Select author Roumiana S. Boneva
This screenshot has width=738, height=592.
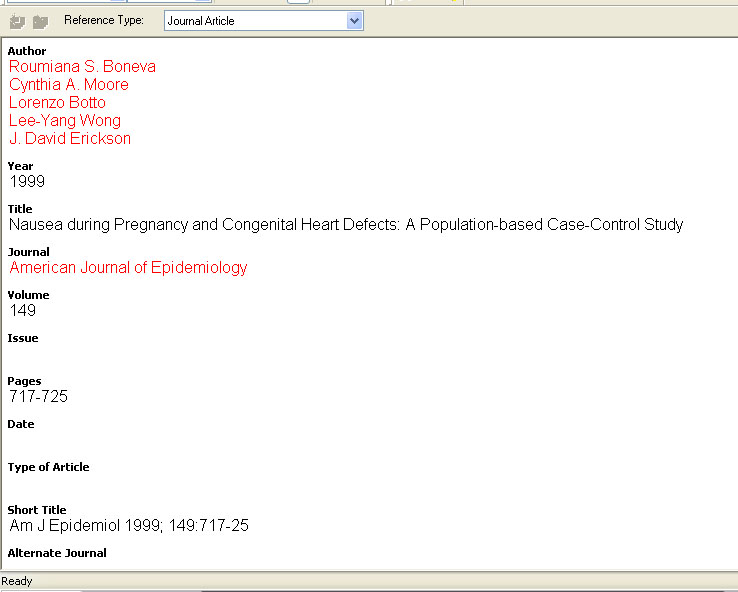(82, 66)
